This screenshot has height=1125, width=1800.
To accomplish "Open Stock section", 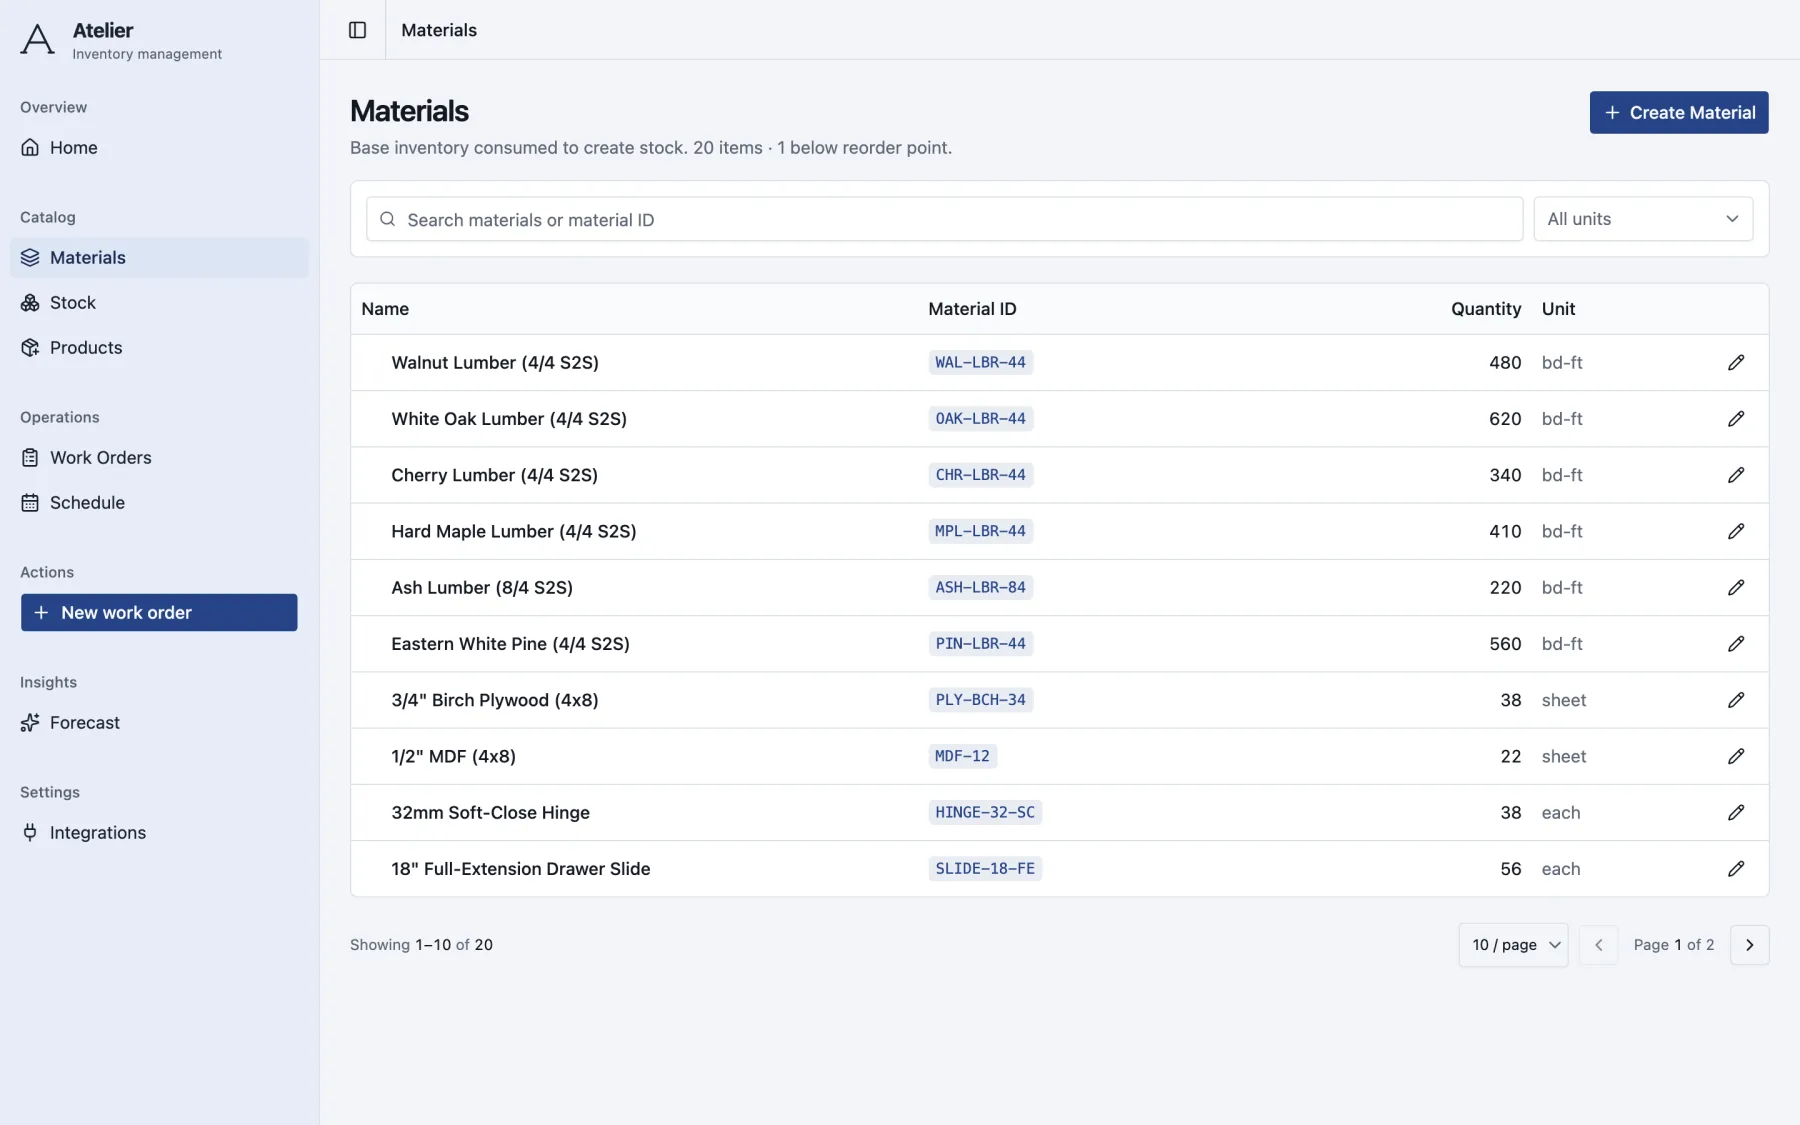I will pos(159,303).
